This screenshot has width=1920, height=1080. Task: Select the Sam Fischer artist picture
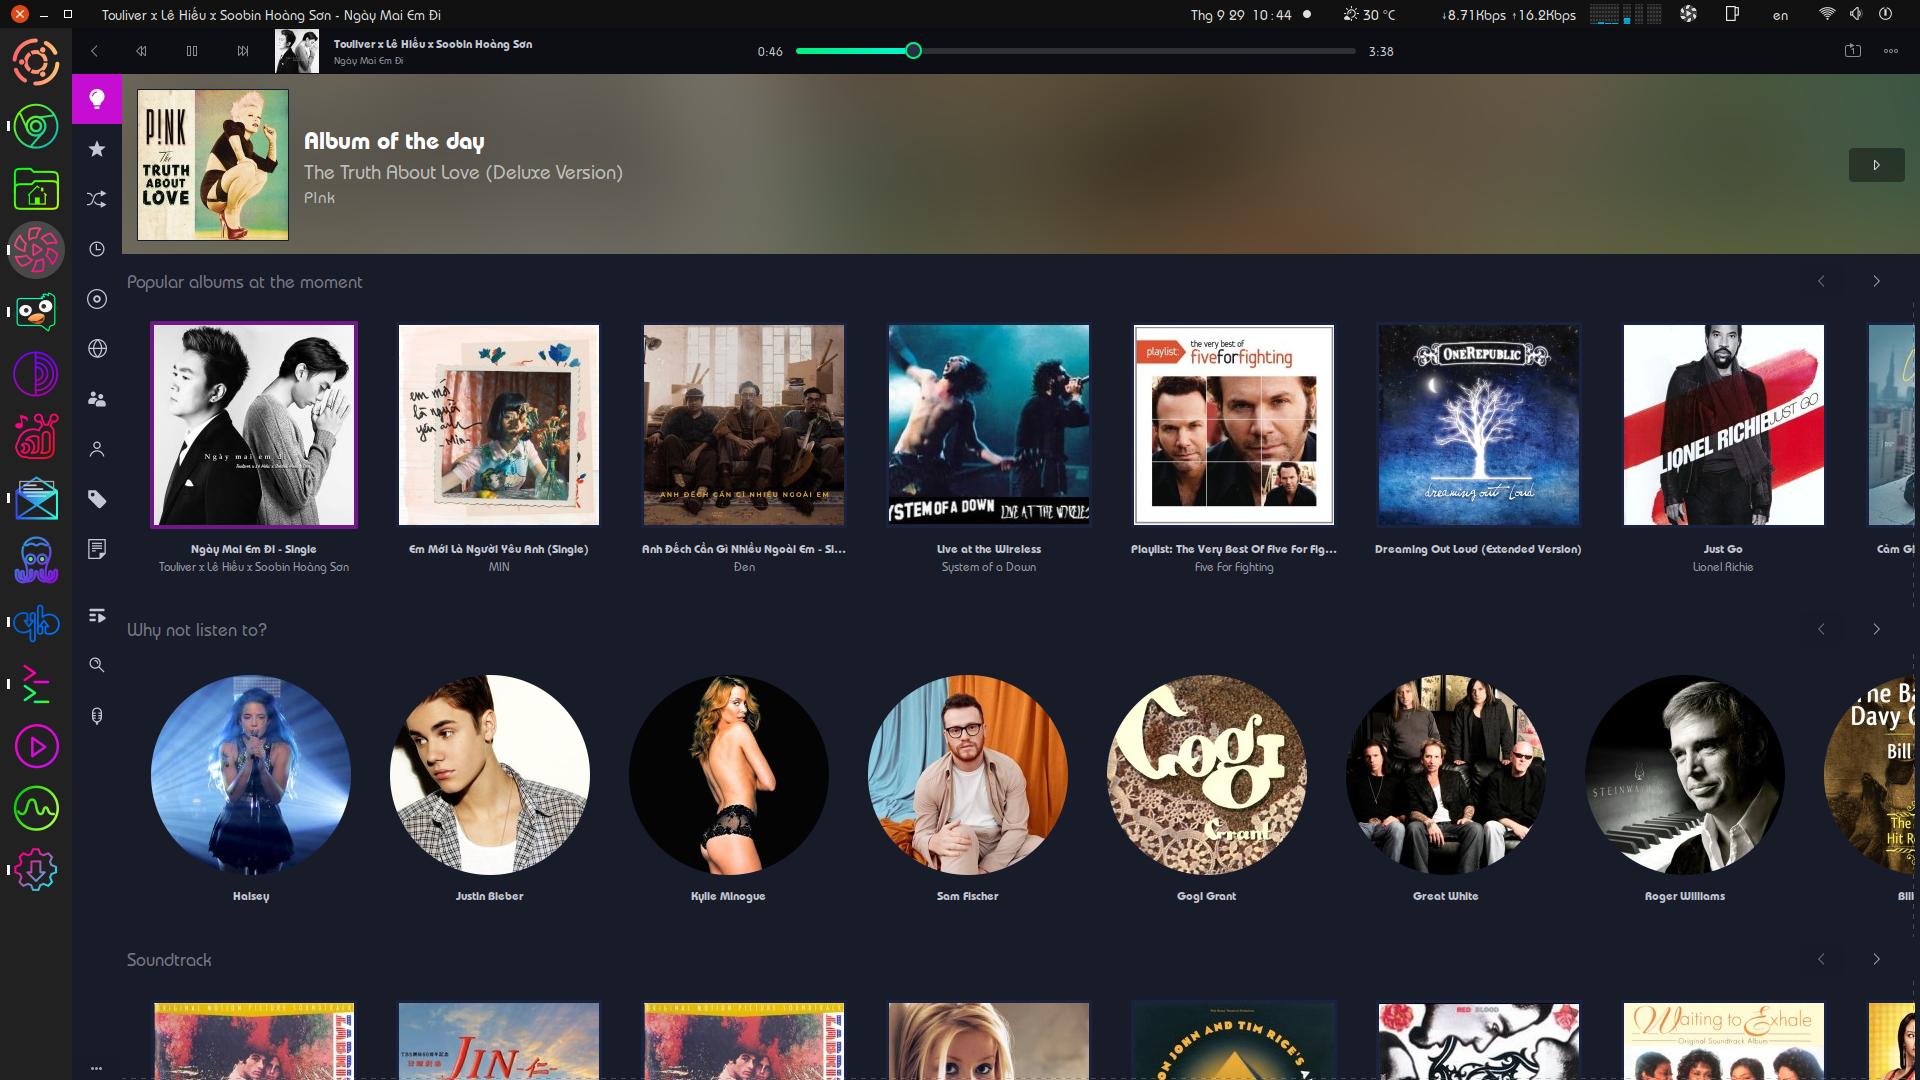pos(968,775)
